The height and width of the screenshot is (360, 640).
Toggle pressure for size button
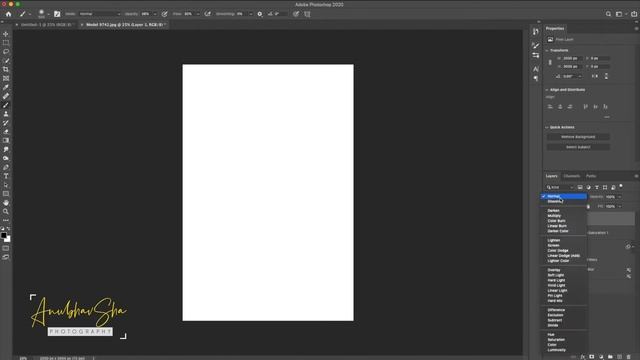coord(296,14)
